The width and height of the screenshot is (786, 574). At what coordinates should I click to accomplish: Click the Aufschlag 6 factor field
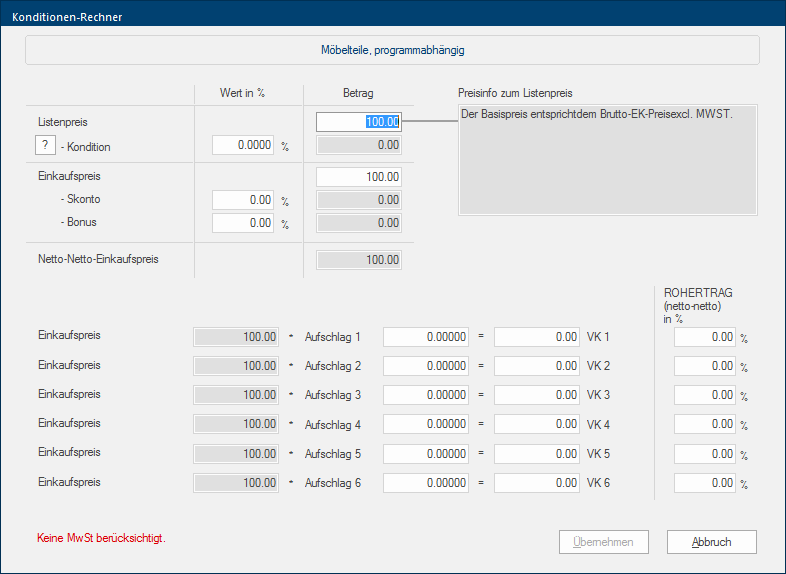click(x=426, y=483)
